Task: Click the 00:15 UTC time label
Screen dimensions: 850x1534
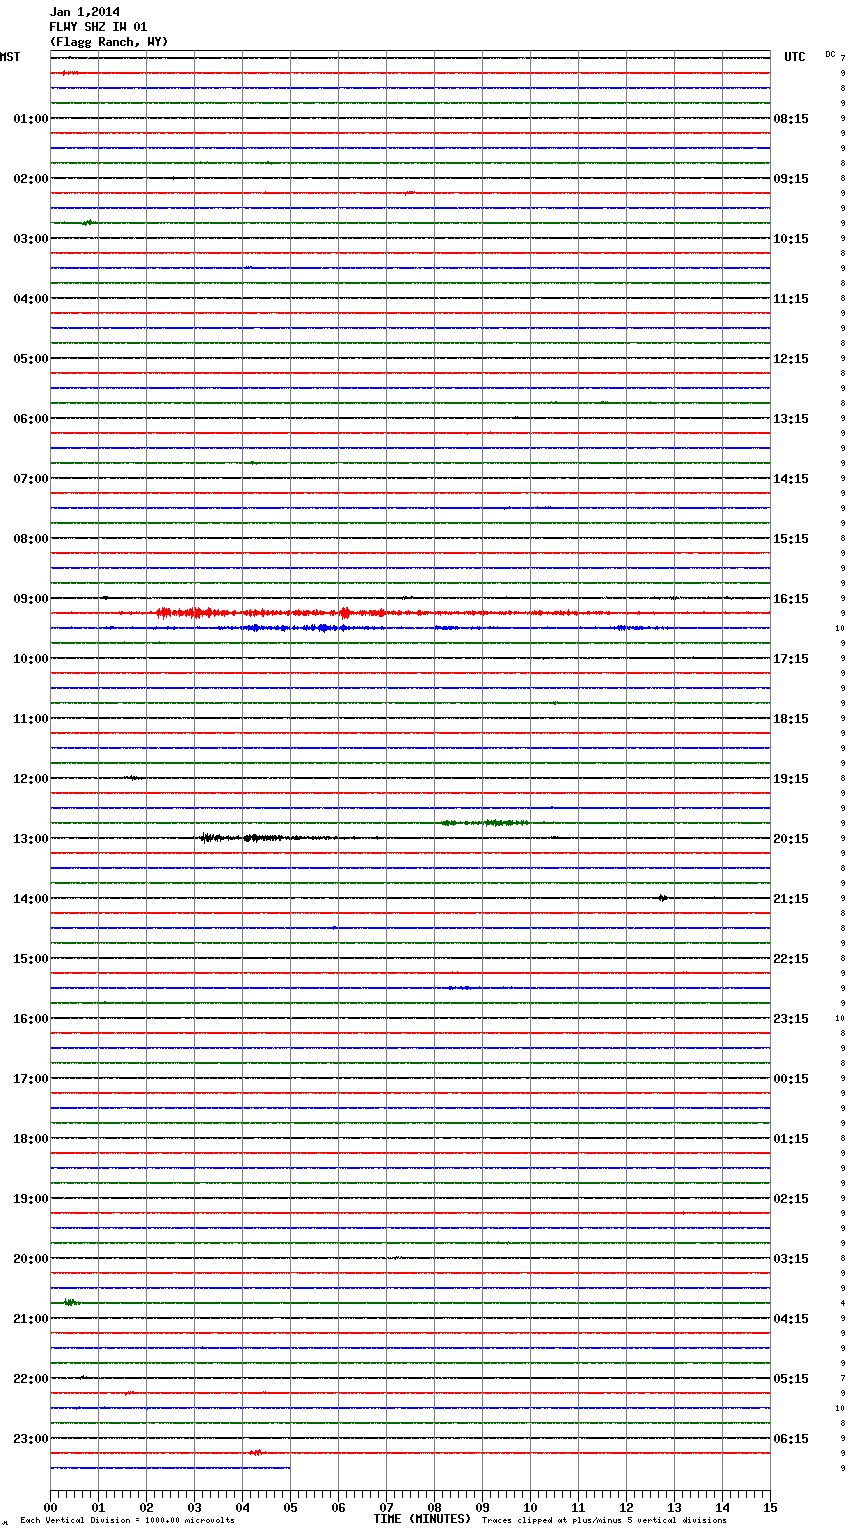Action: click(x=791, y=1079)
